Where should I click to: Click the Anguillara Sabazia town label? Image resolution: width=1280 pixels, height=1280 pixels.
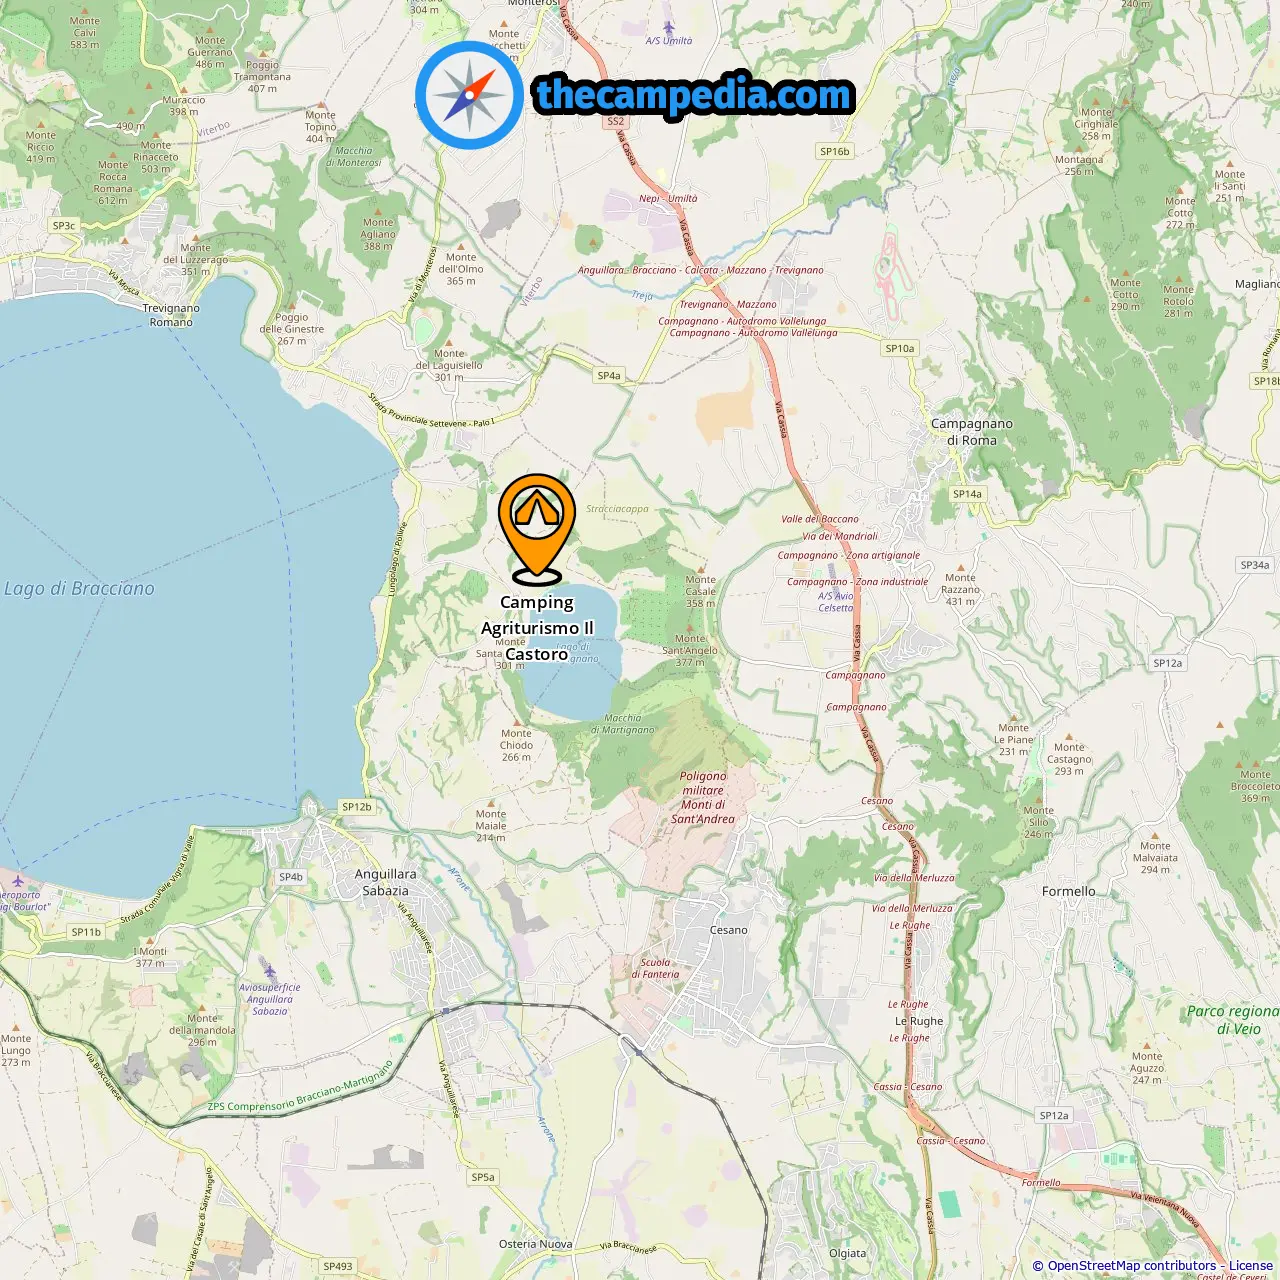[386, 882]
